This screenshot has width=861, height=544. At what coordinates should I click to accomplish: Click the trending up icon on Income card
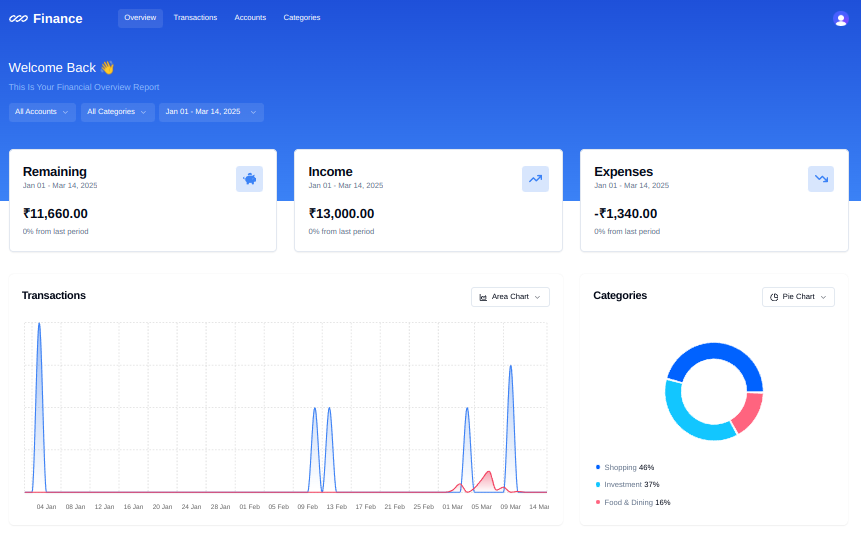pyautogui.click(x=535, y=179)
